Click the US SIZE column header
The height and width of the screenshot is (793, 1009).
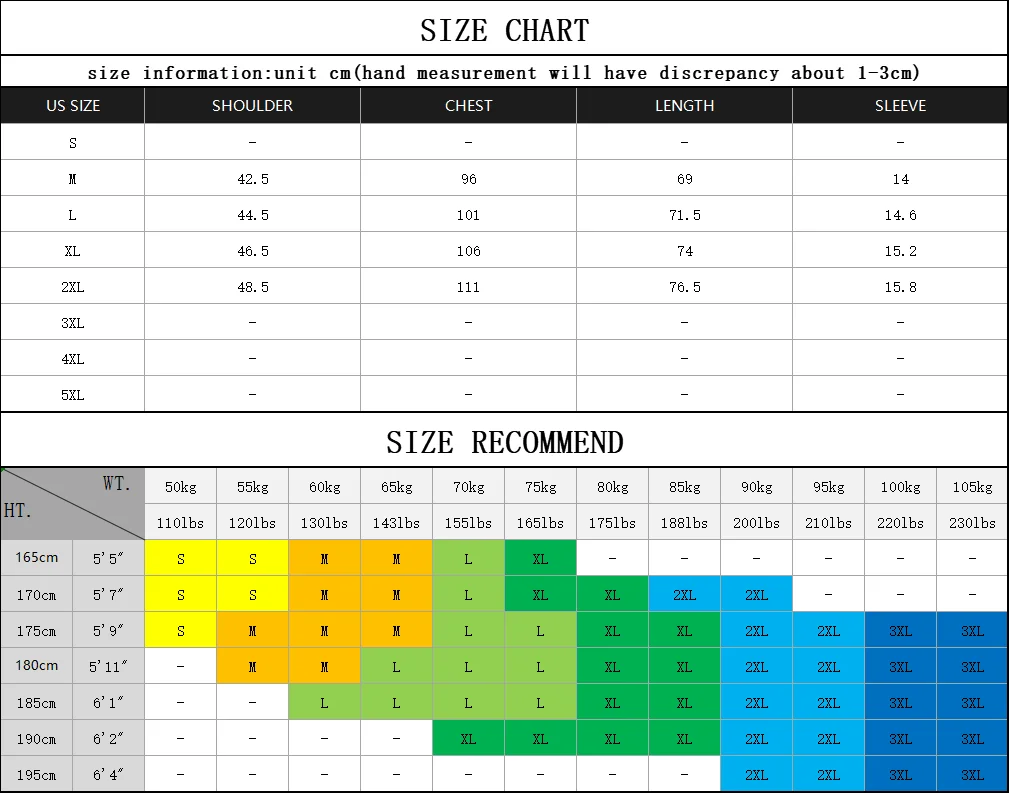pos(73,106)
